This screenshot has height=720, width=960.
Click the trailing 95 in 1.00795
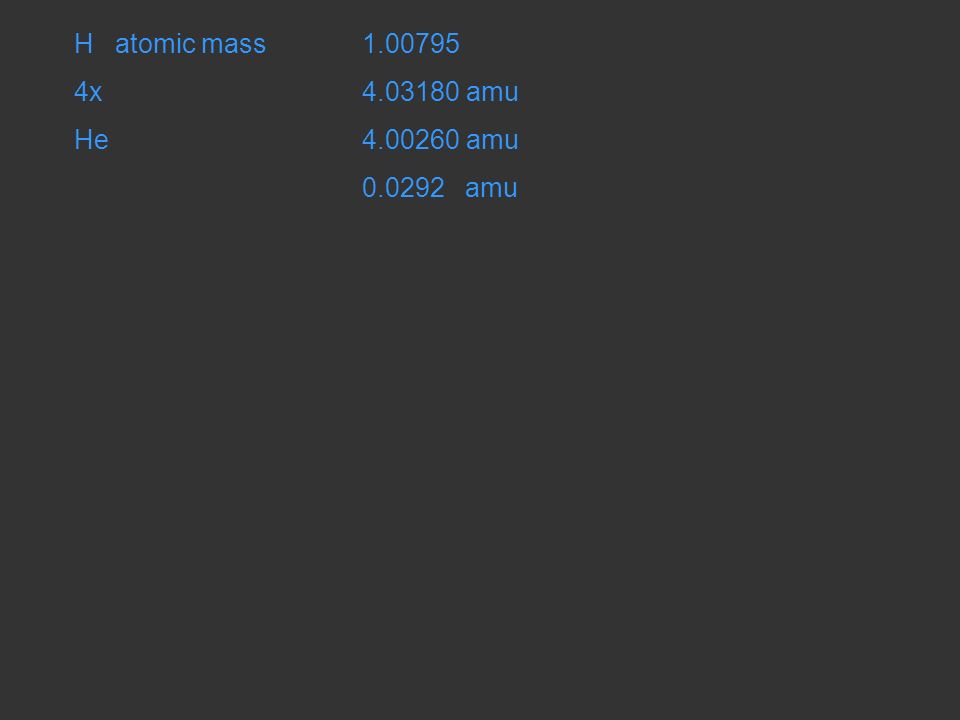[445, 44]
